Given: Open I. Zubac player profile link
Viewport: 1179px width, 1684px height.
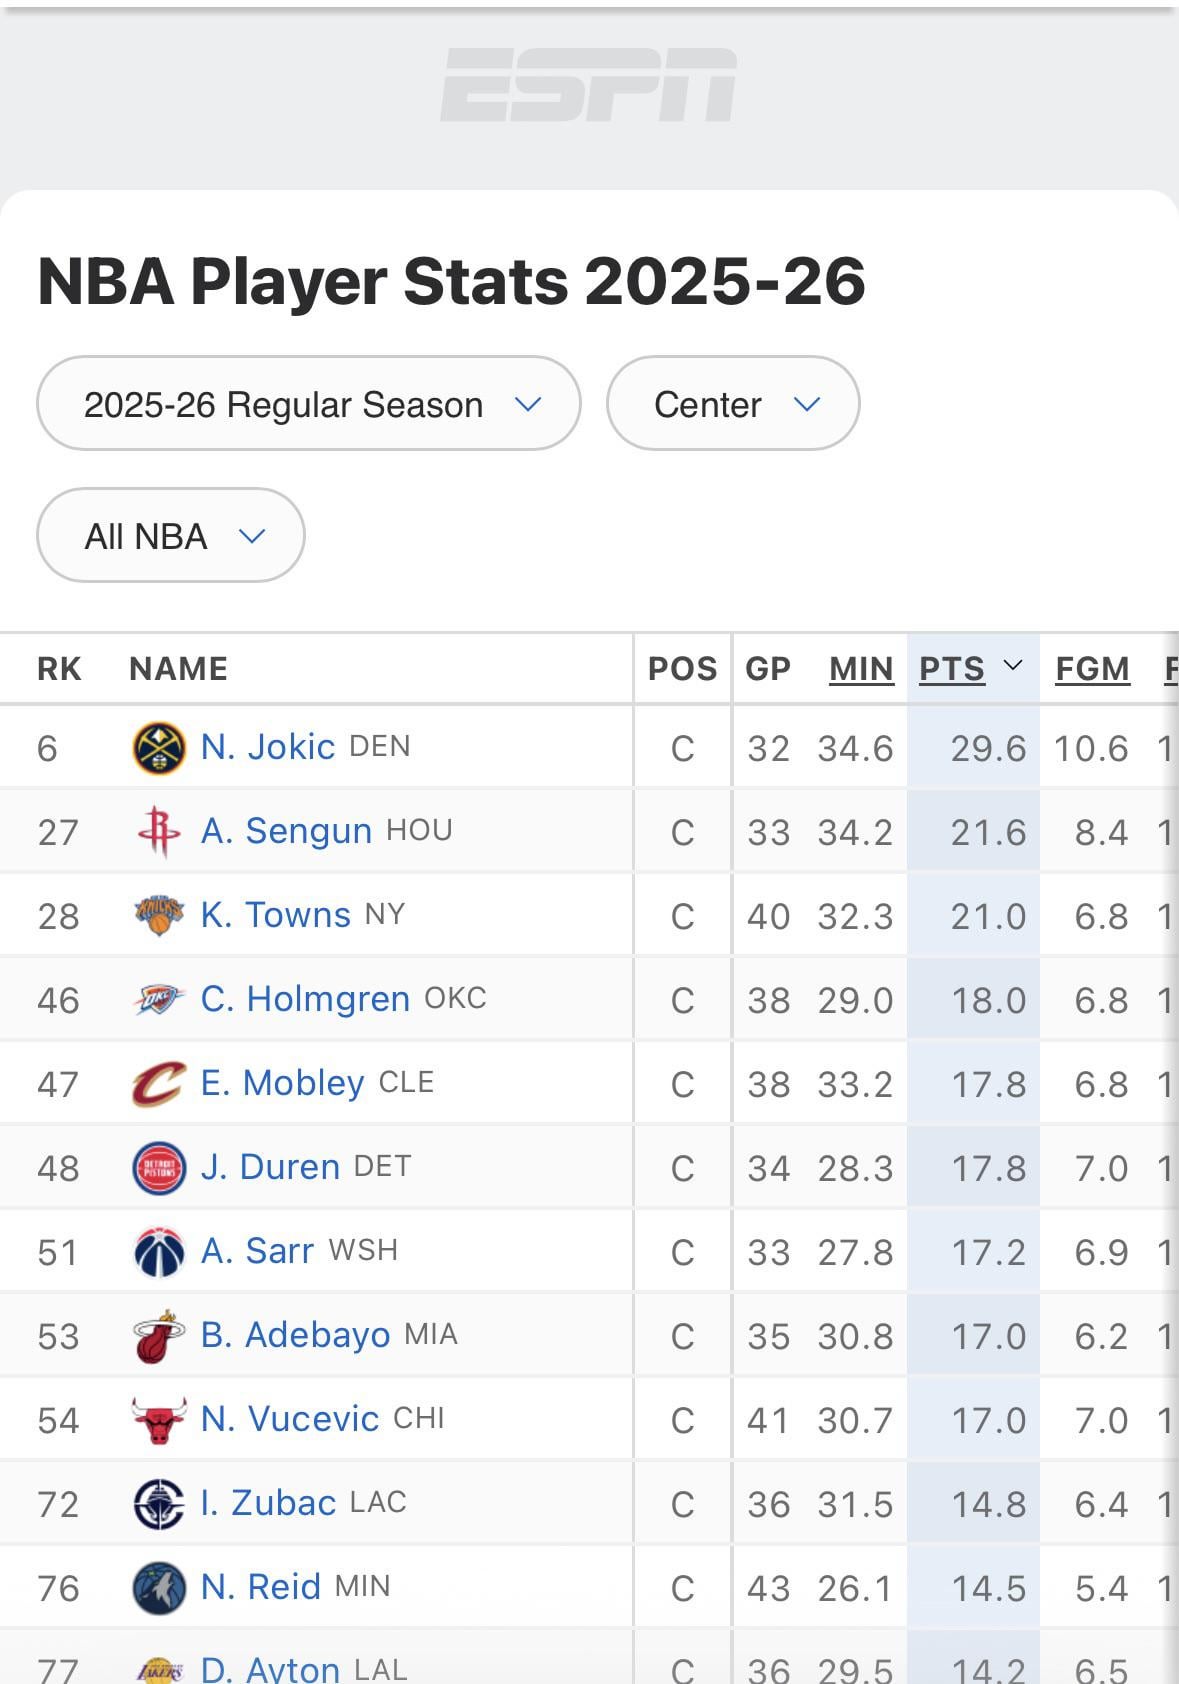Looking at the screenshot, I should (x=269, y=1503).
